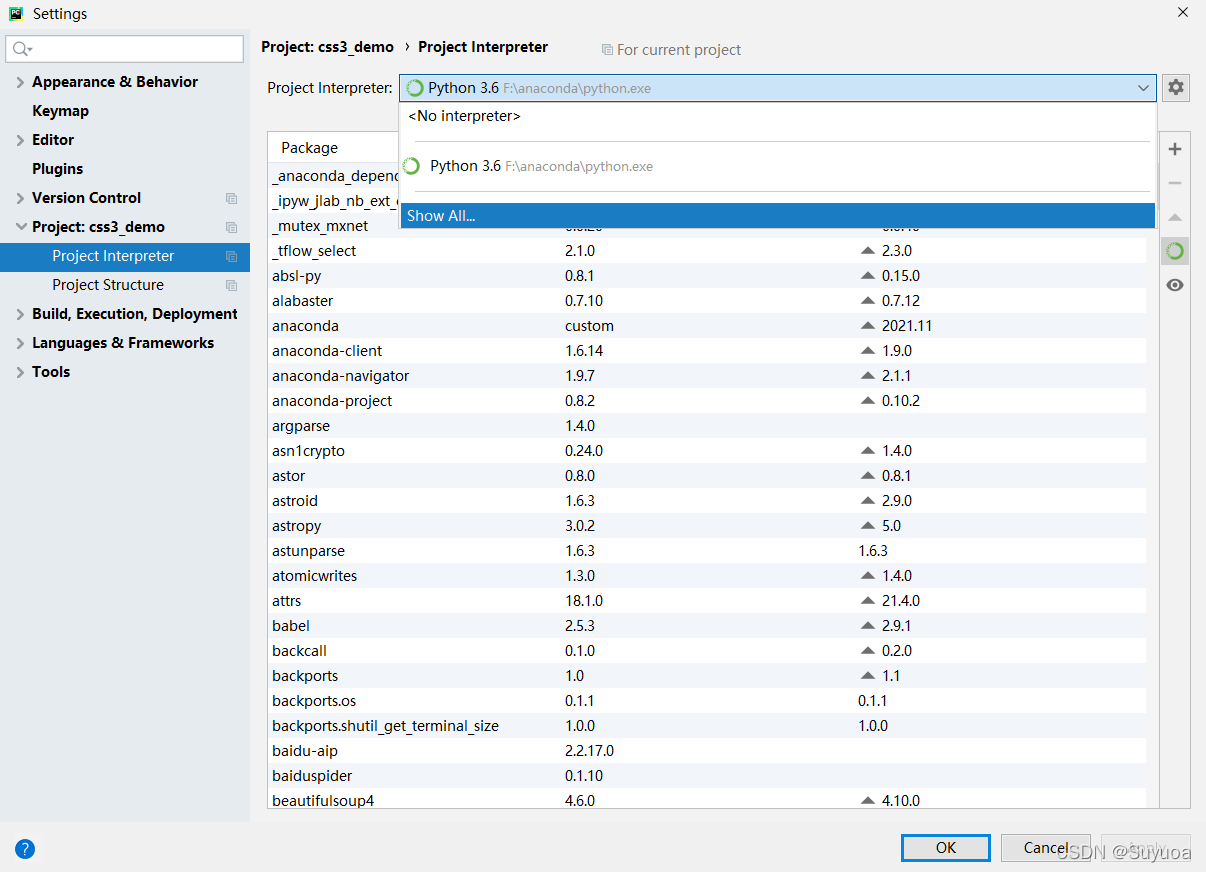Click the interpreter settings gear icon
This screenshot has width=1206, height=872.
pos(1176,88)
